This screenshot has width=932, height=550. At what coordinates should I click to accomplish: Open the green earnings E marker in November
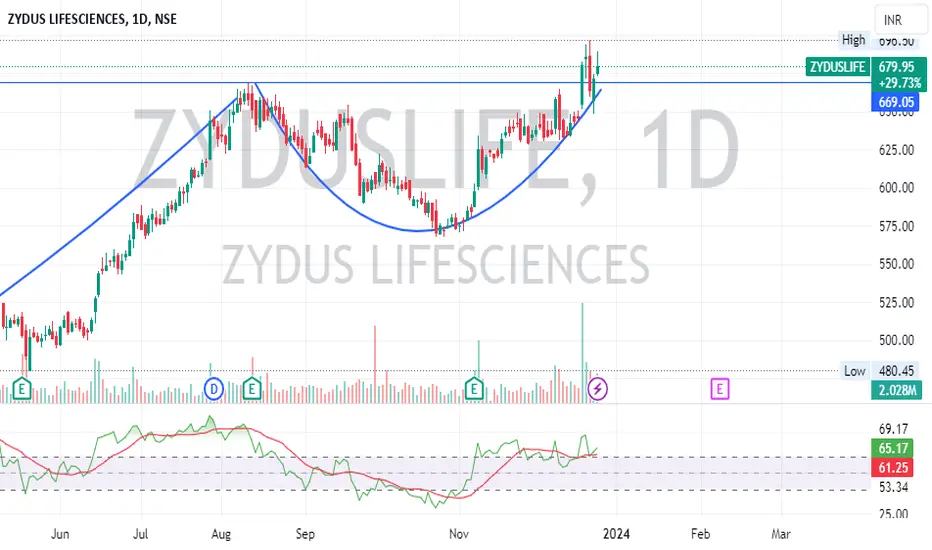coord(474,388)
